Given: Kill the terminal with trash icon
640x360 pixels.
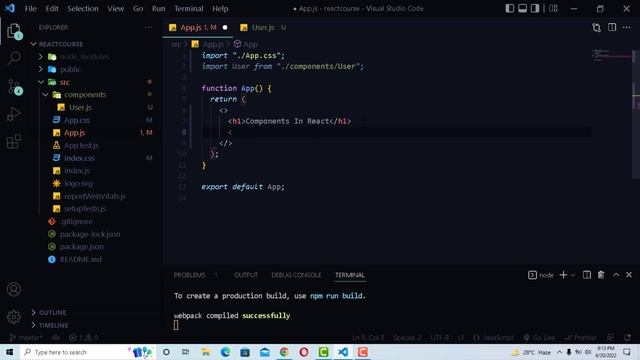Looking at the screenshot, I should coord(601,275).
